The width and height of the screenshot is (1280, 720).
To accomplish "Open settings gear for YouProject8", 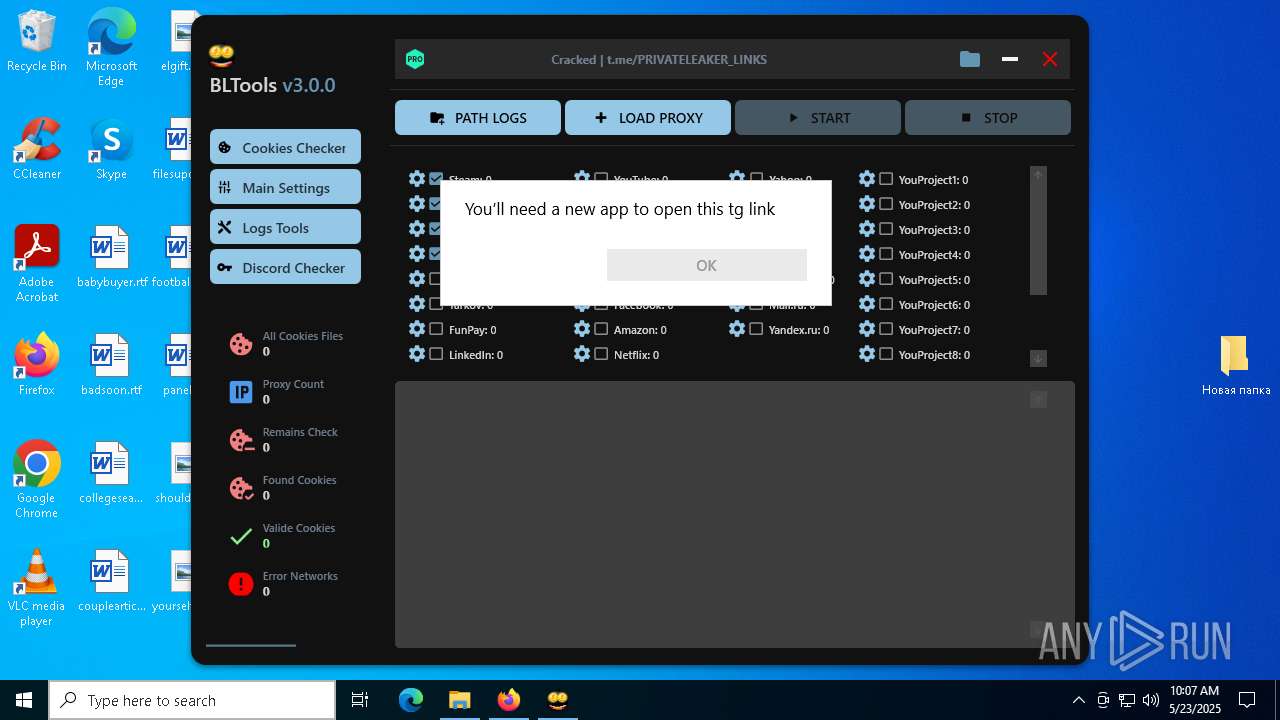I will (867, 354).
